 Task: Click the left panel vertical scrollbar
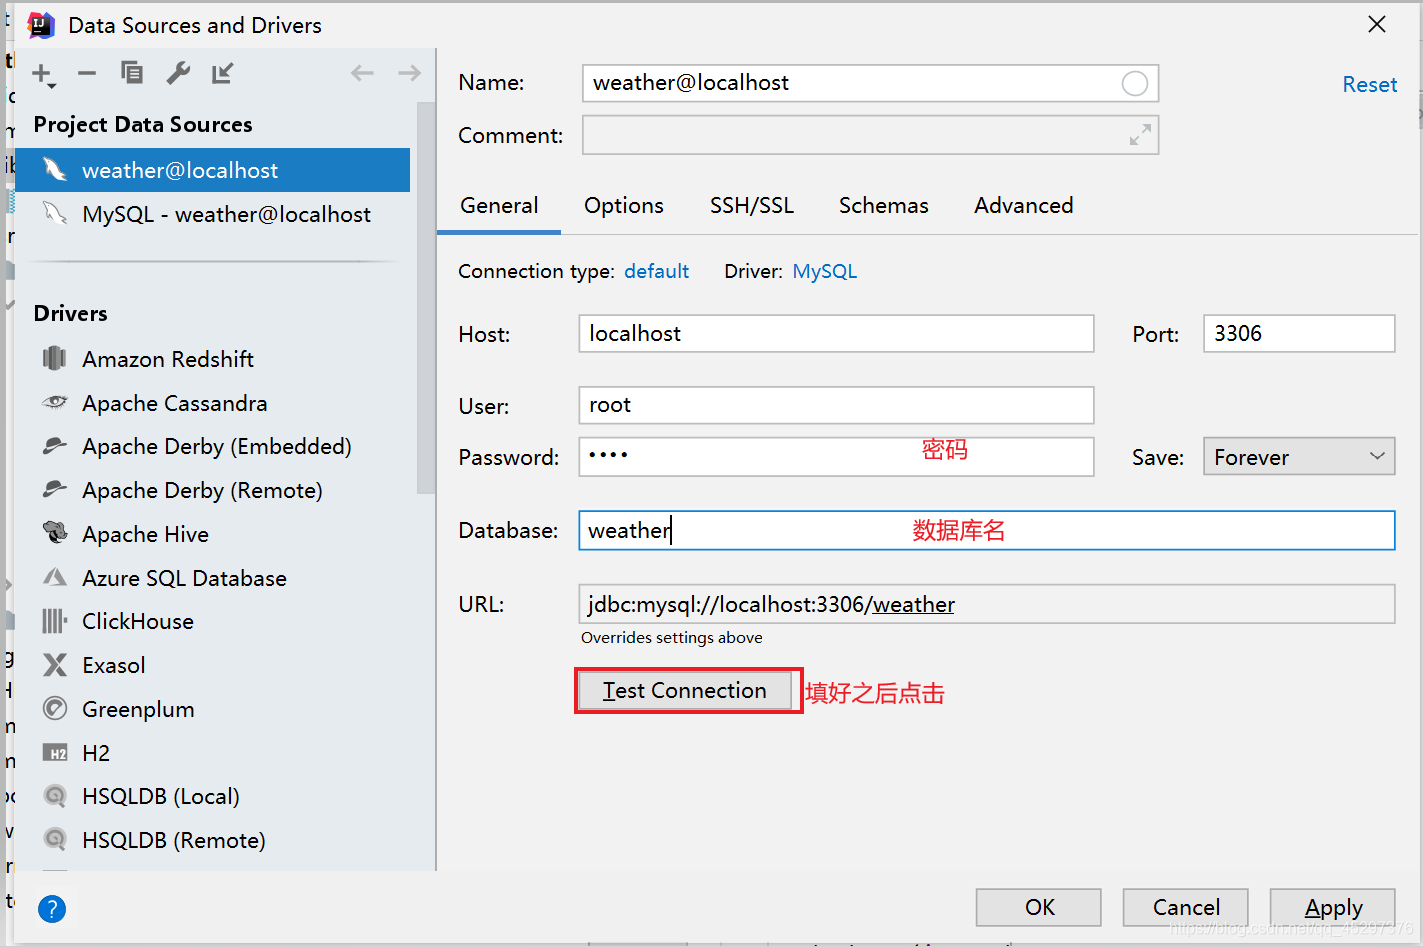click(x=426, y=300)
